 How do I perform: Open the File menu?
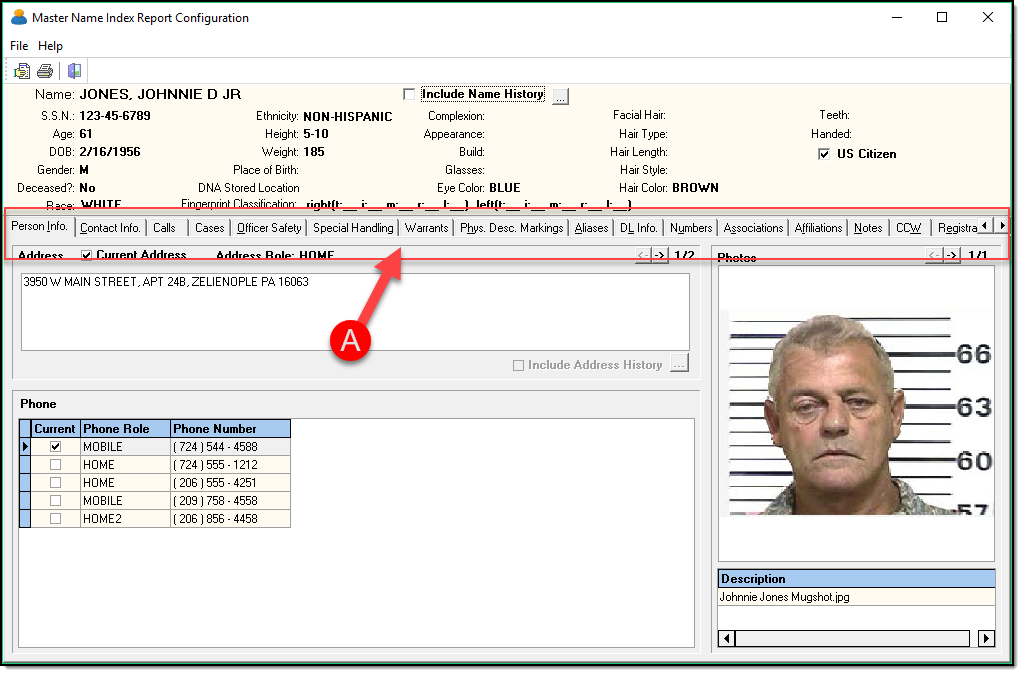[19, 46]
